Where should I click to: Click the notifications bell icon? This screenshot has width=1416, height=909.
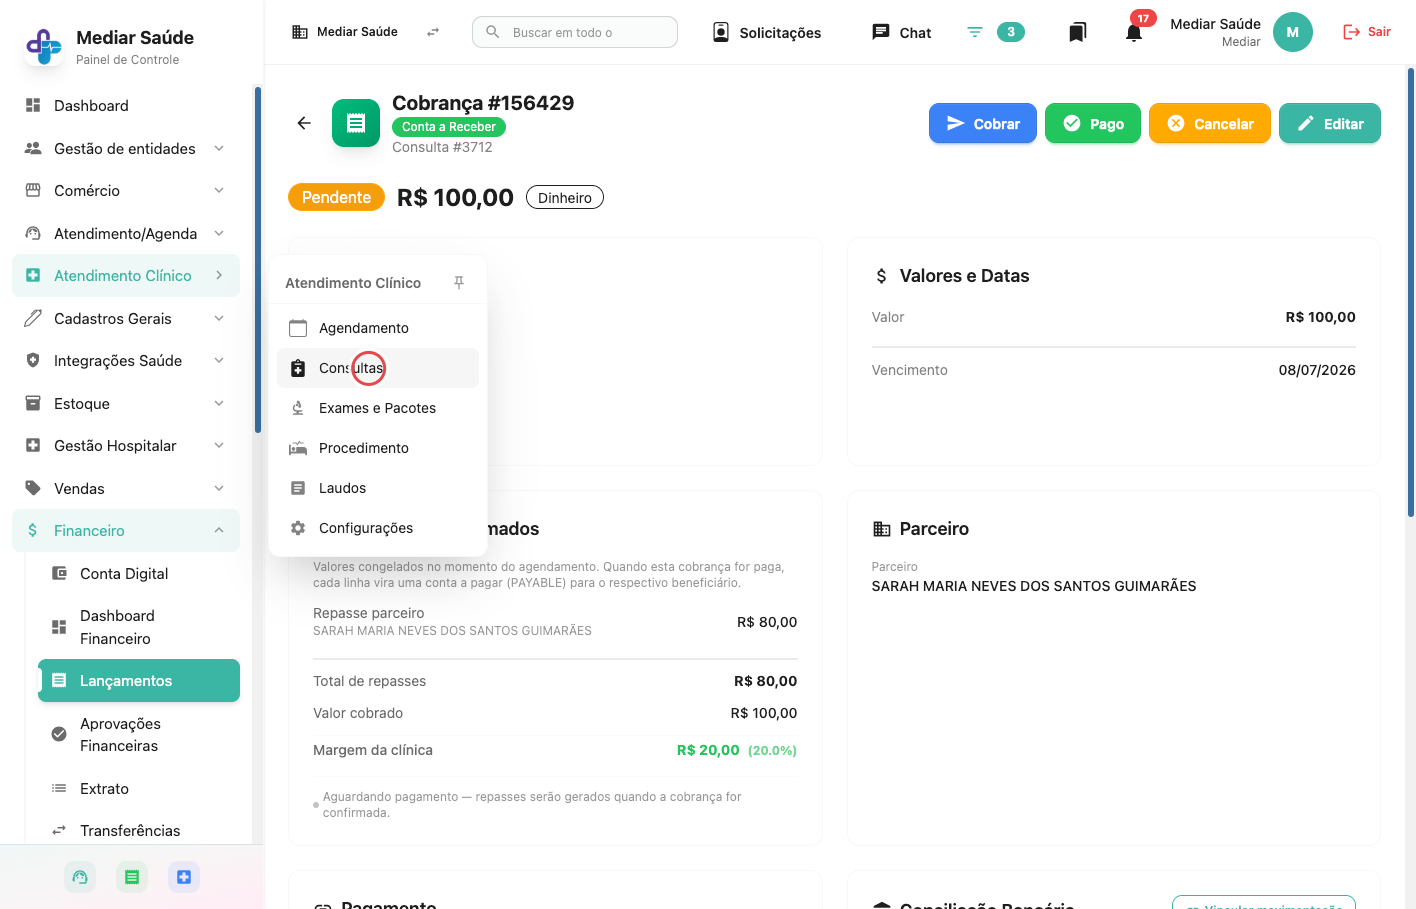coord(1133,33)
